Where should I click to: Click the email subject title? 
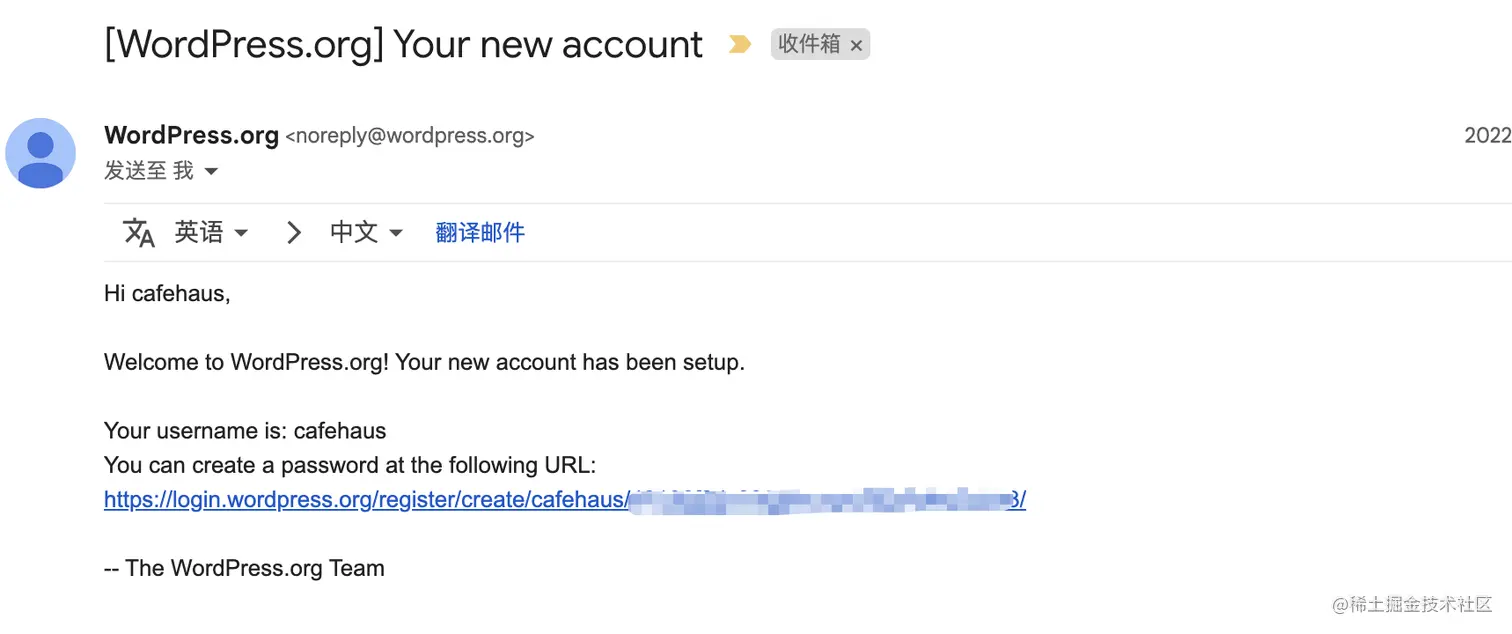click(x=403, y=45)
